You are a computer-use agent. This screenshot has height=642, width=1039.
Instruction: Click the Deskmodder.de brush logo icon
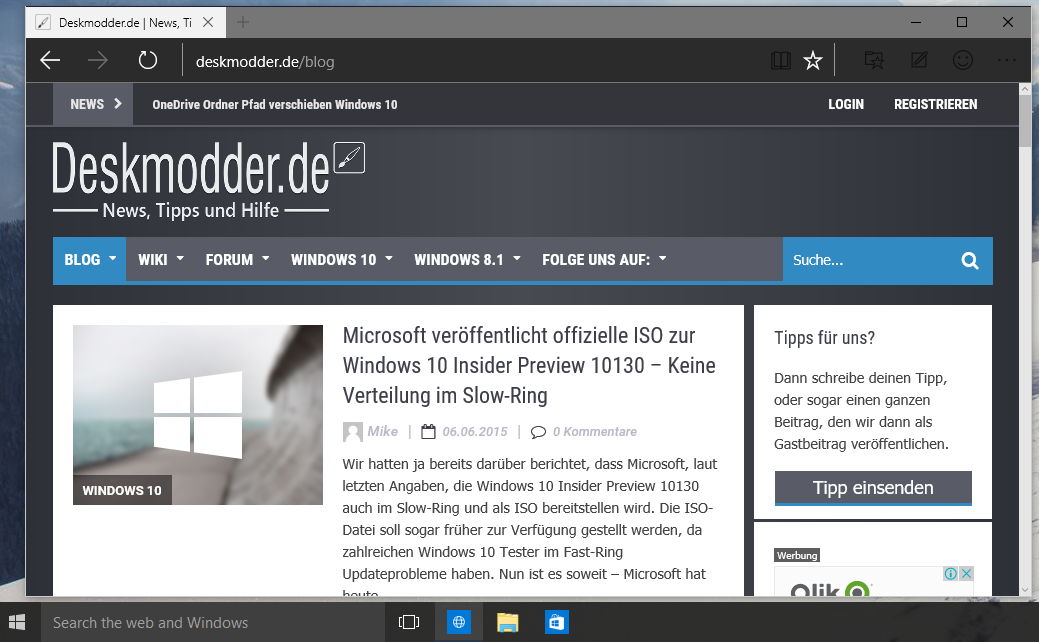(x=349, y=158)
